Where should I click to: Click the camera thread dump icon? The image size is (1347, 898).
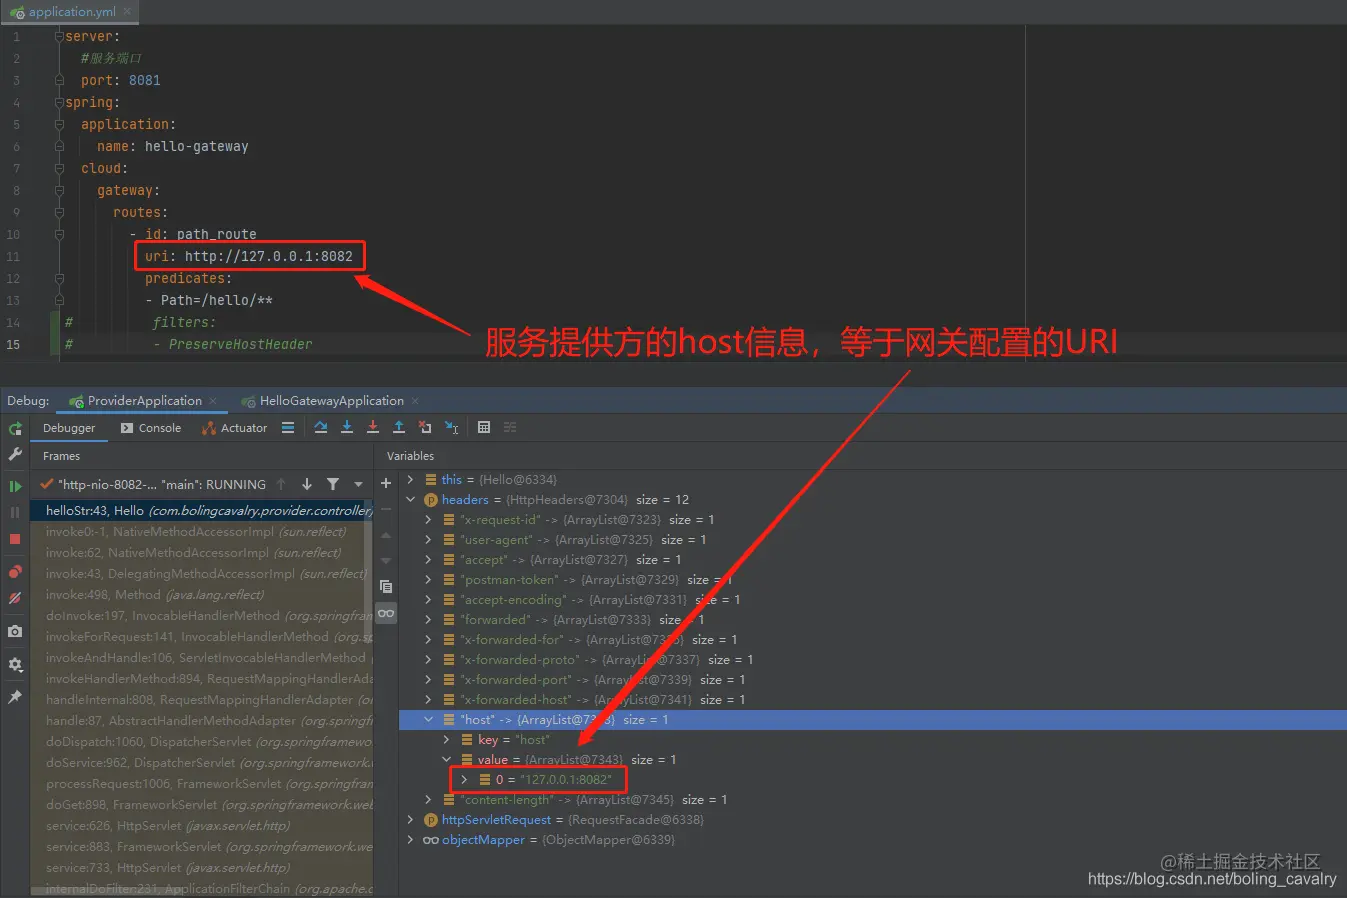coord(15,631)
